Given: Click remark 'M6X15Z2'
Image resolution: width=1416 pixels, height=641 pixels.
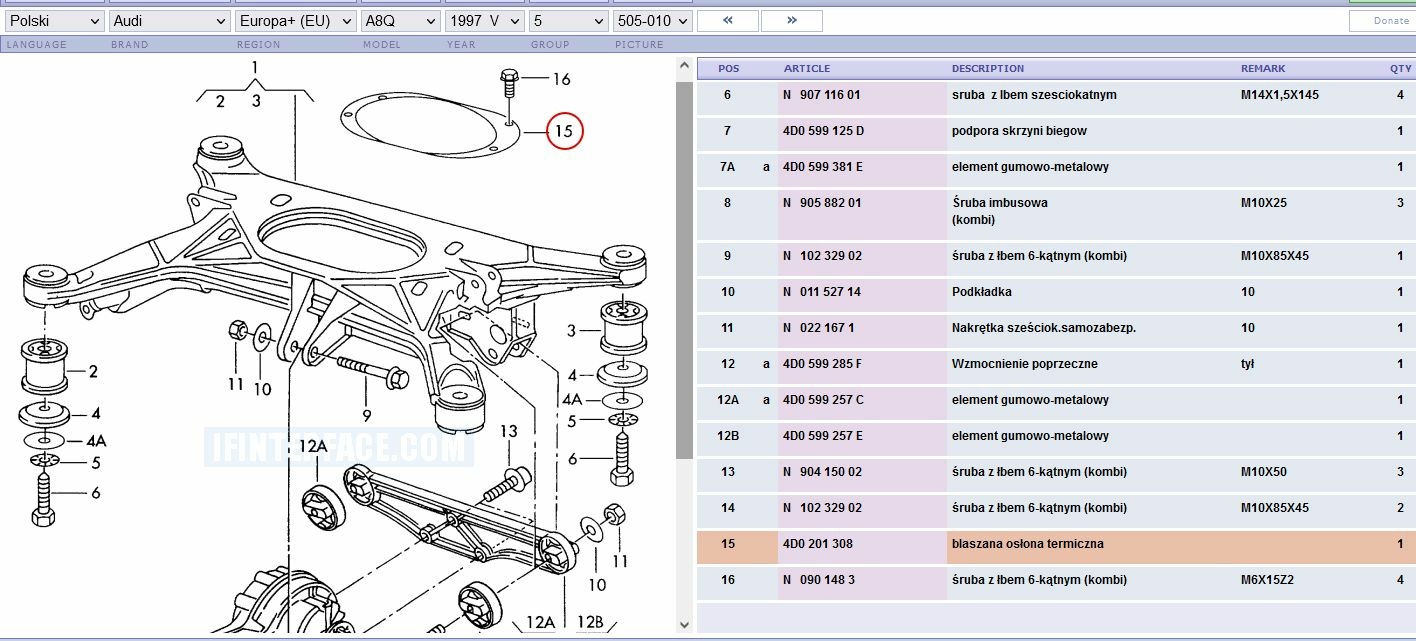Looking at the screenshot, I should (1267, 580).
